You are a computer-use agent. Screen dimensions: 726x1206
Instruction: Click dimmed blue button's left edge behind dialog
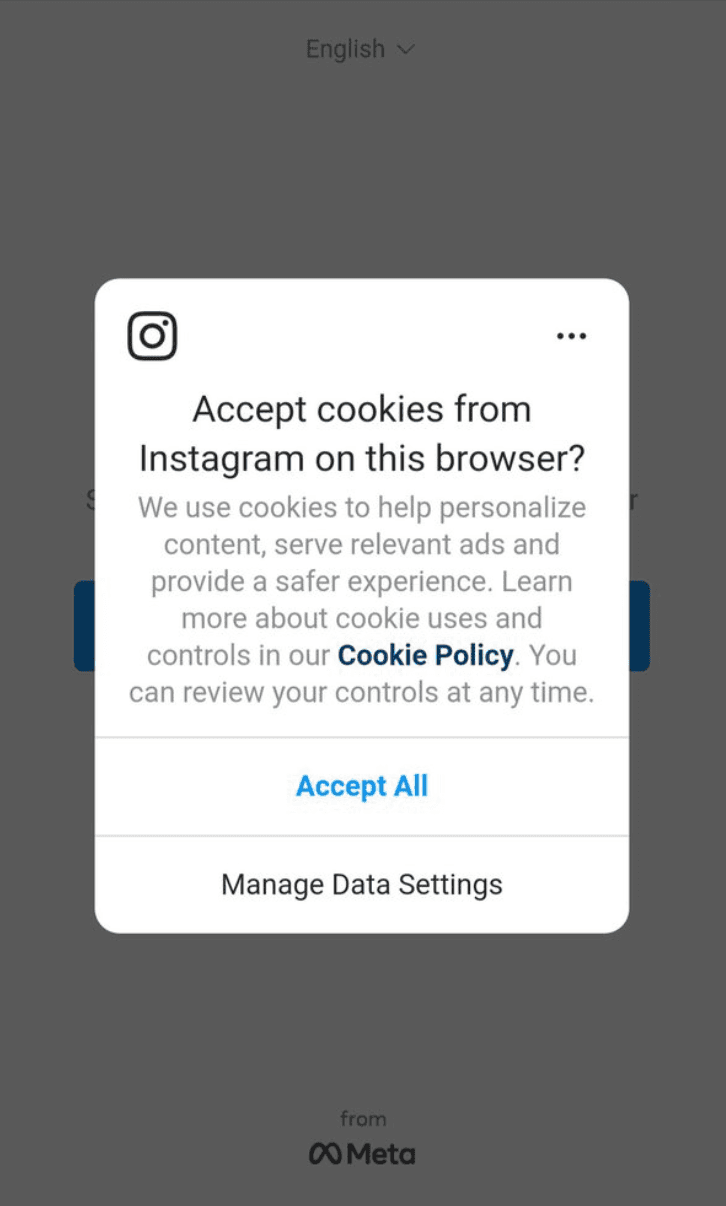click(x=84, y=626)
